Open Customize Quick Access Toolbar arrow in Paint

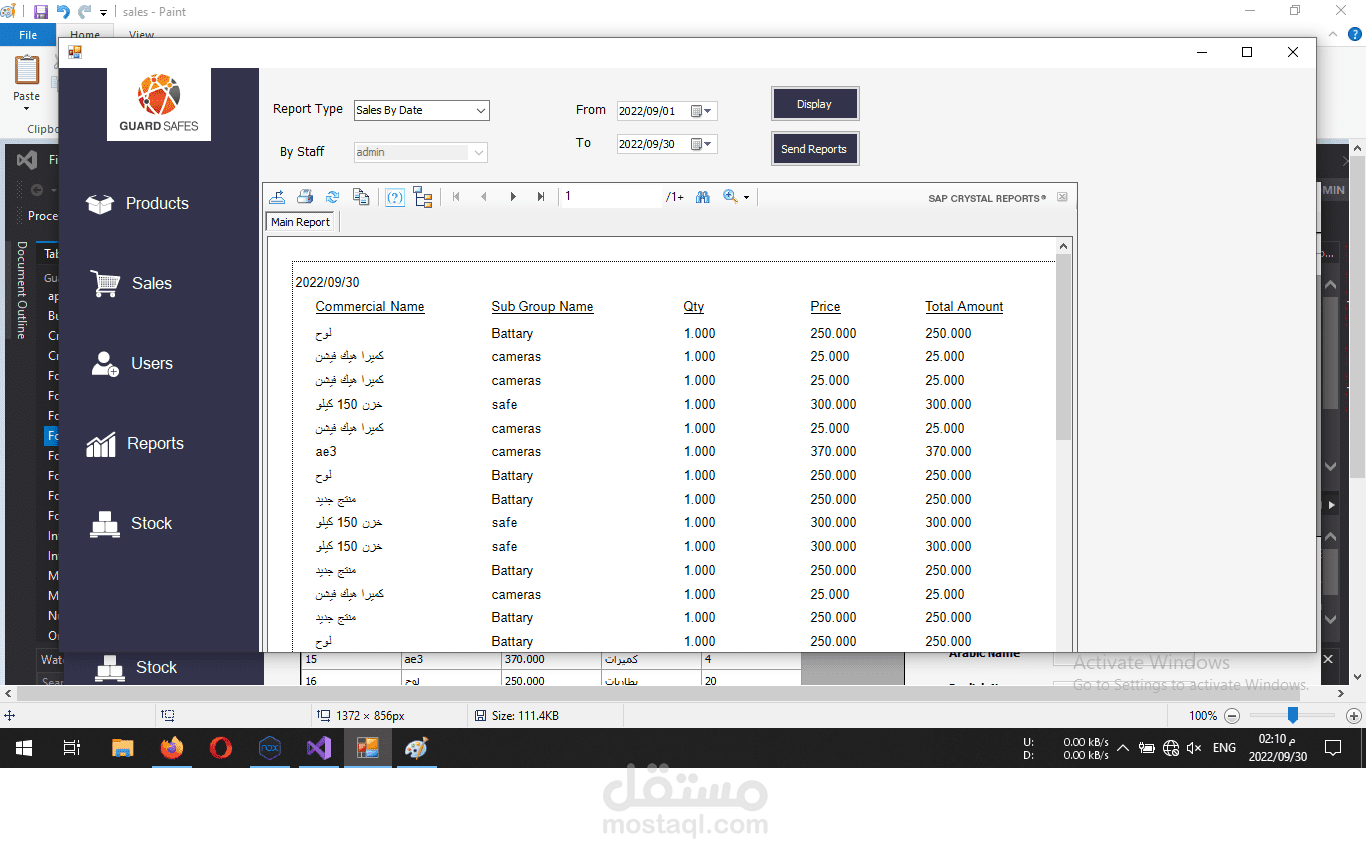click(103, 13)
